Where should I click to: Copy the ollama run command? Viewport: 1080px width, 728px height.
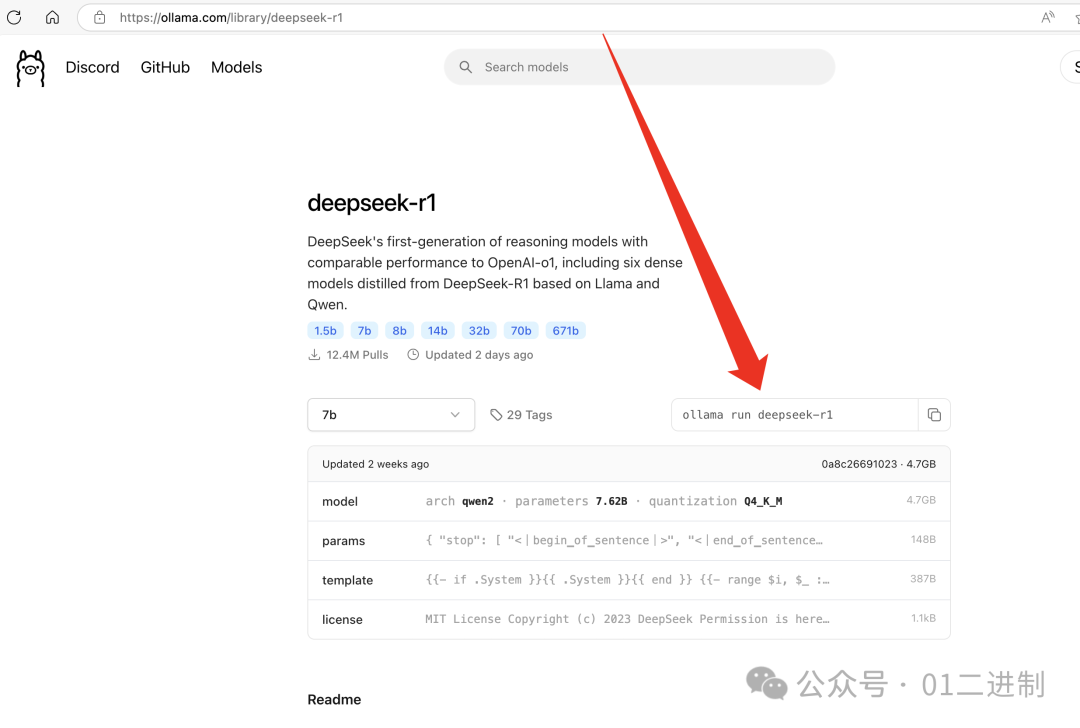(934, 415)
